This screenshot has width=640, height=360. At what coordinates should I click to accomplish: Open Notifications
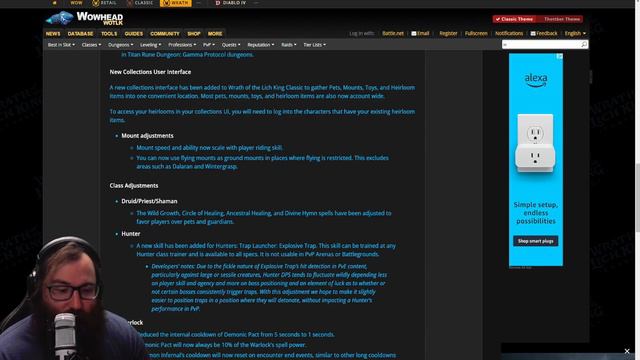[x=509, y=33]
